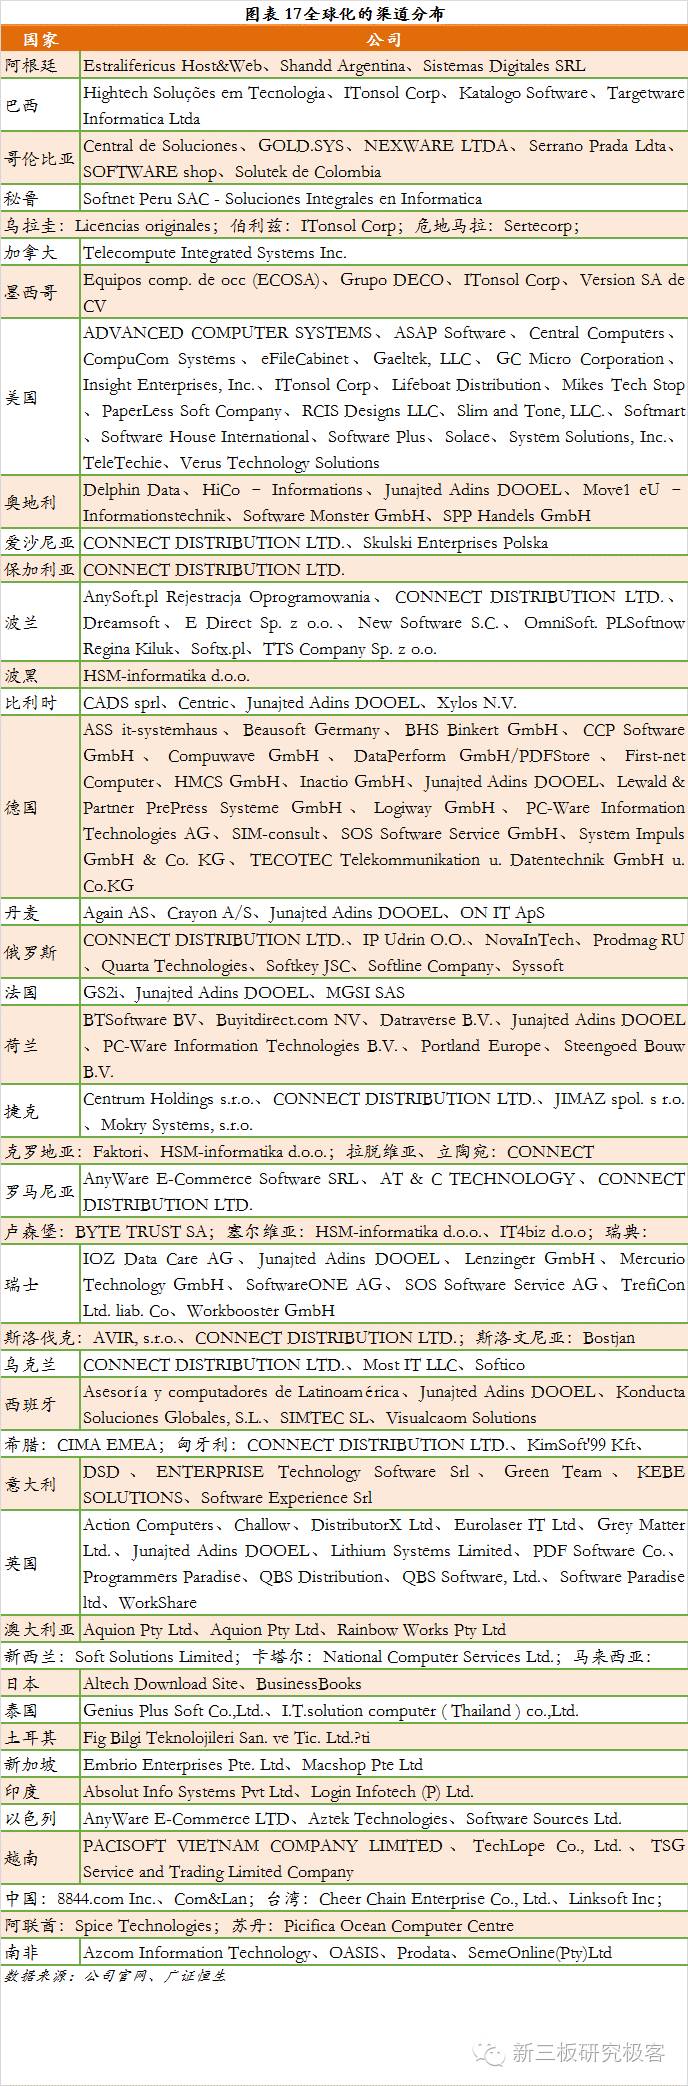This screenshot has height=2086, width=688.
Task: Click the 奥地利 country cell
Action: 40,502
